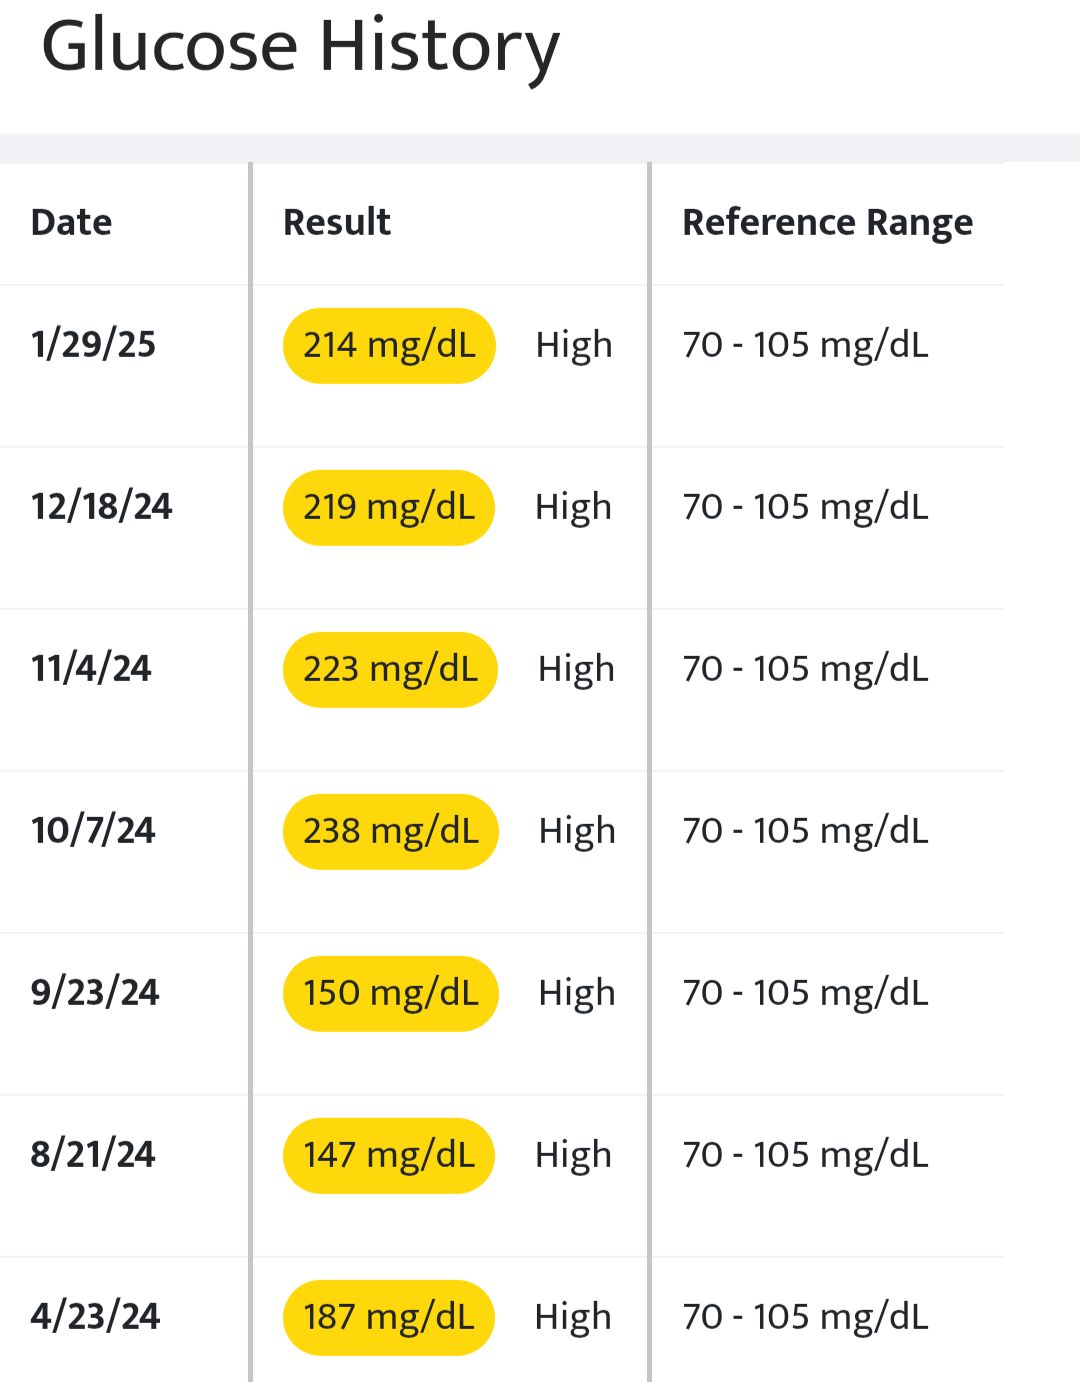Image resolution: width=1080 pixels, height=1382 pixels.
Task: Select the Reference Range column header
Action: [x=827, y=222]
